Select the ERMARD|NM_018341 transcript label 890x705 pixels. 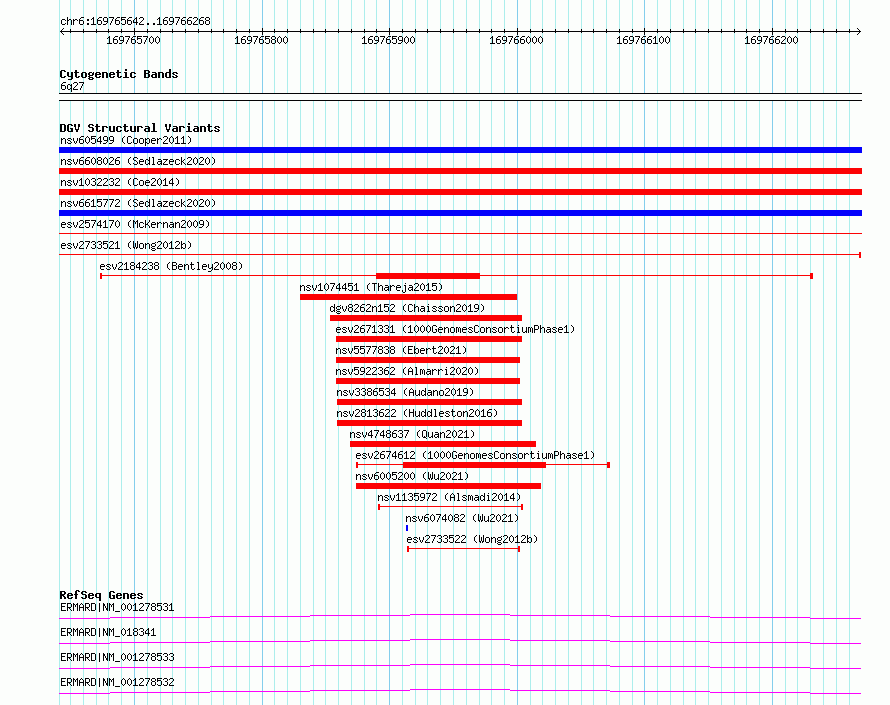(x=108, y=632)
